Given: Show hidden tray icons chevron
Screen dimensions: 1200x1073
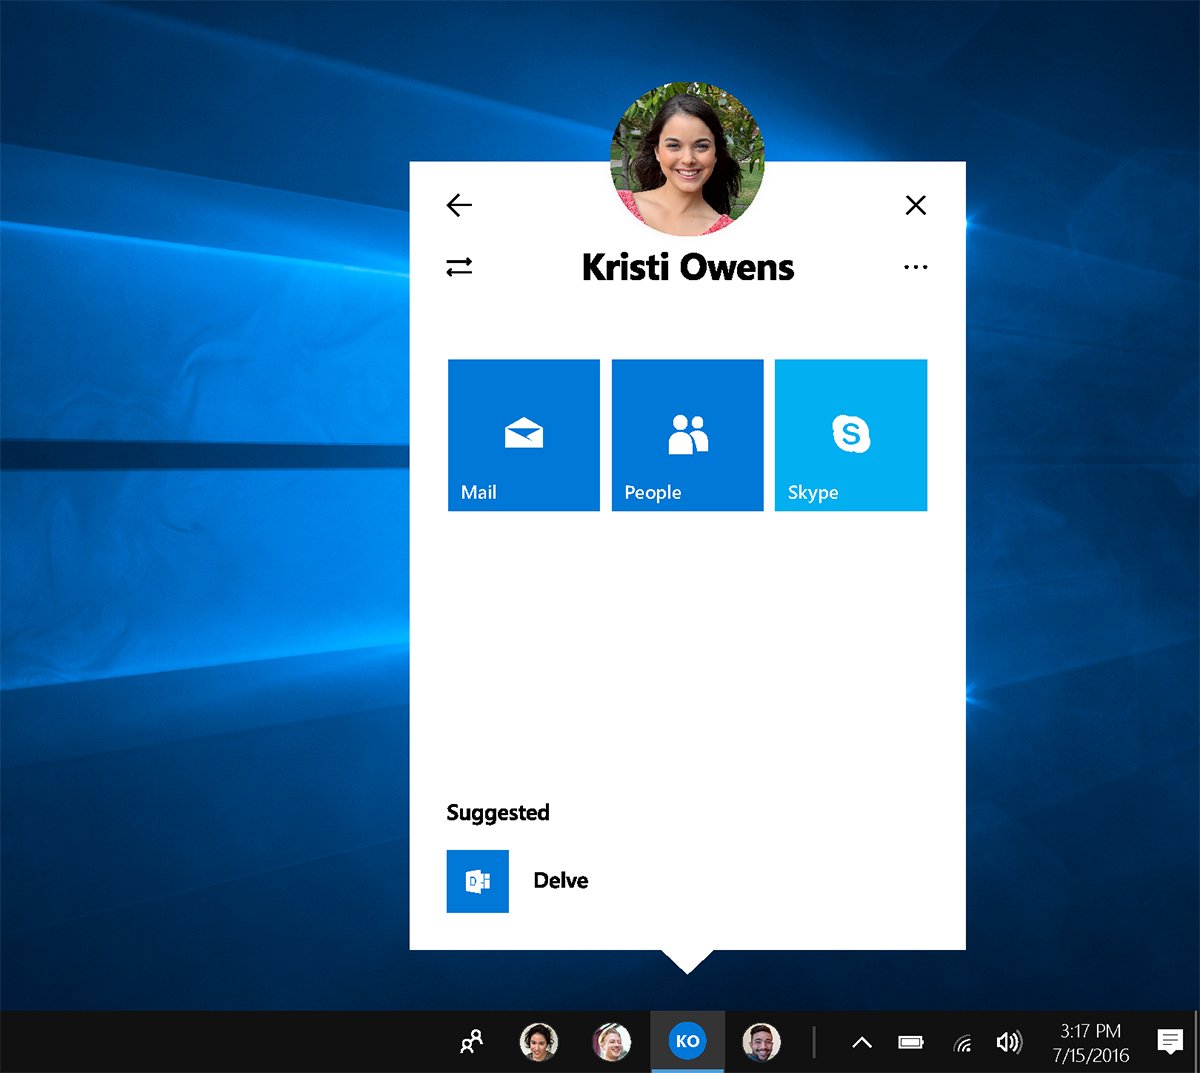Looking at the screenshot, I should click(x=862, y=1043).
